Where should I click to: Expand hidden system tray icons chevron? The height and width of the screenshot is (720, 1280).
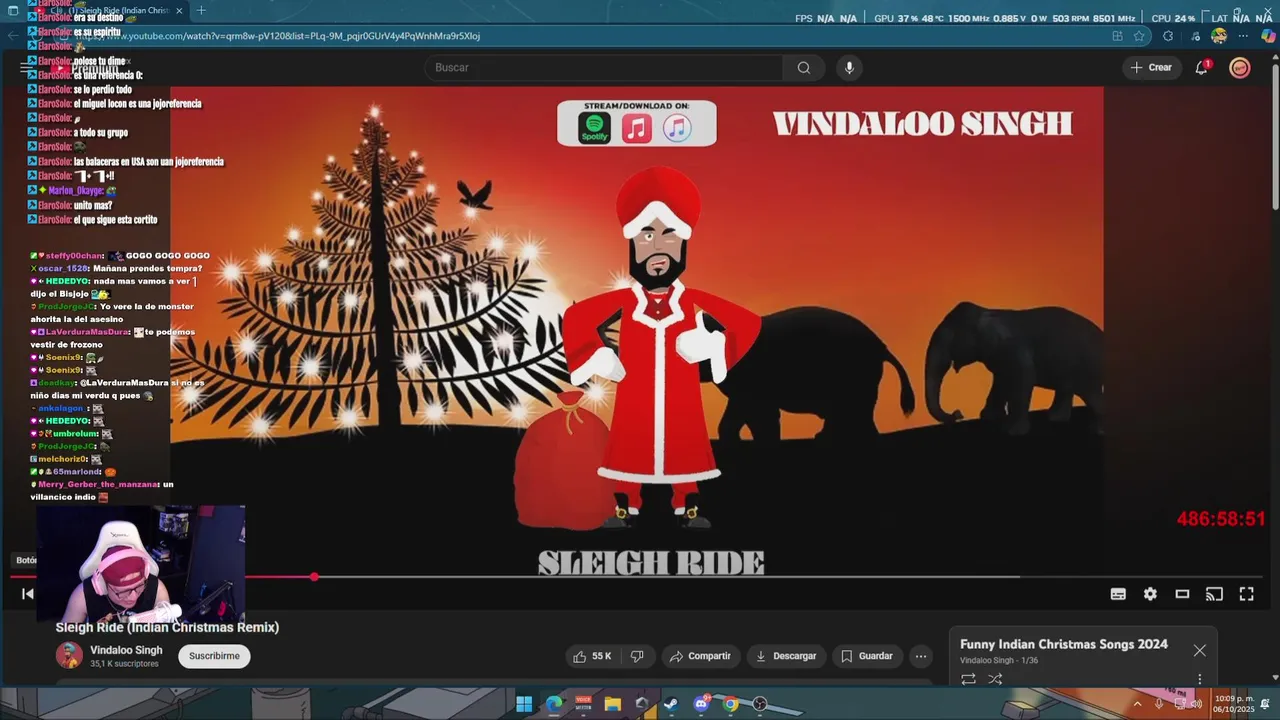pos(1137,704)
